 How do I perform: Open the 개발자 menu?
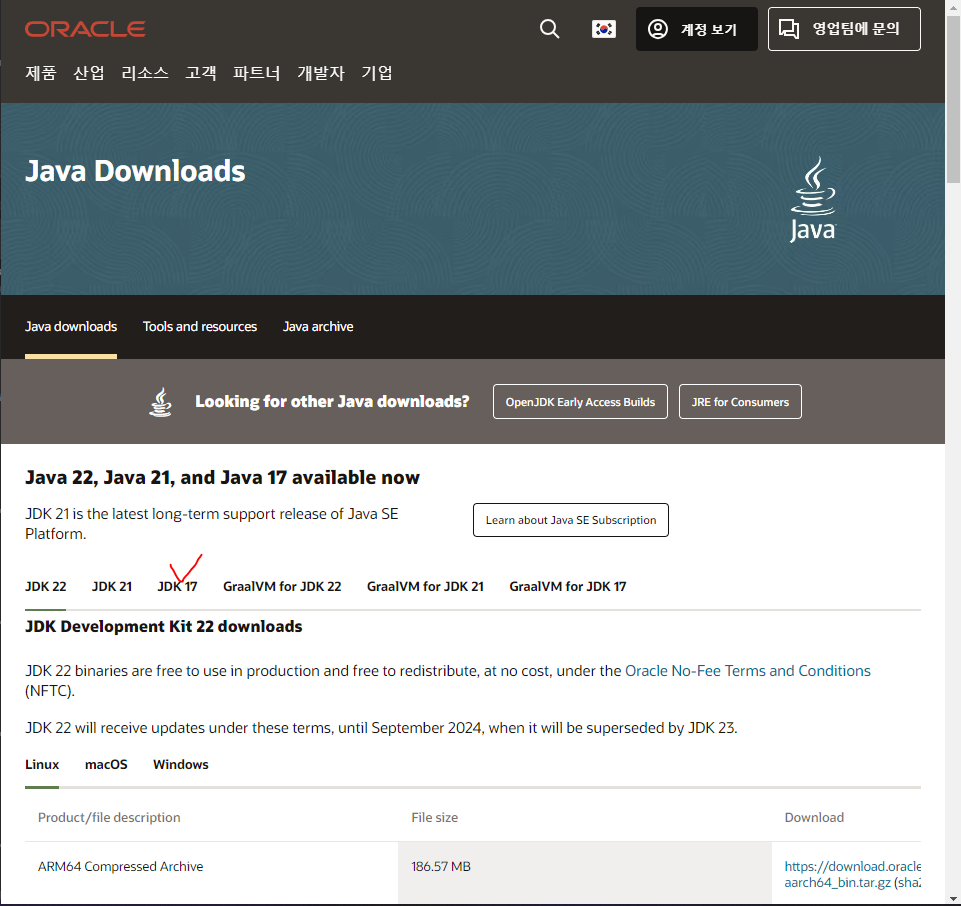tap(321, 73)
